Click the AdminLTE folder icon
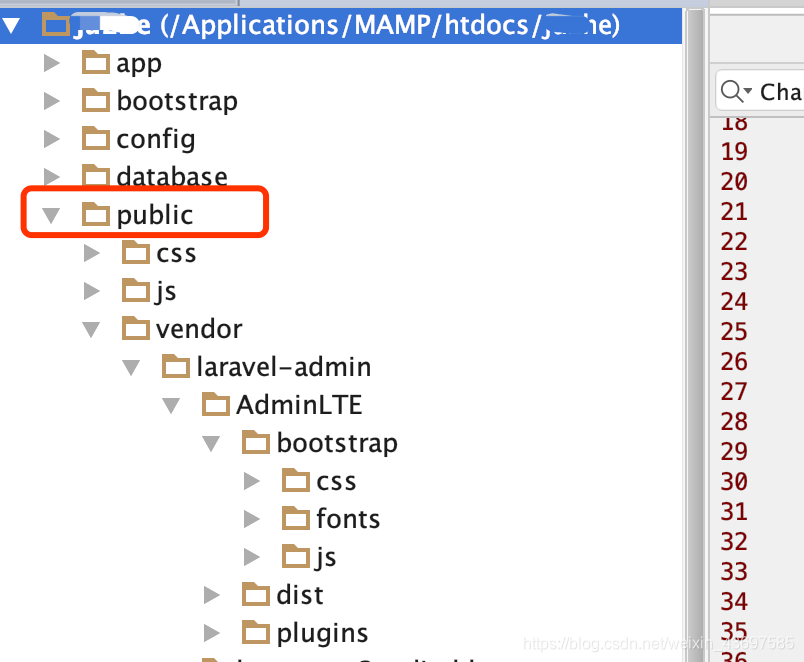The width and height of the screenshot is (804, 662). (216, 404)
